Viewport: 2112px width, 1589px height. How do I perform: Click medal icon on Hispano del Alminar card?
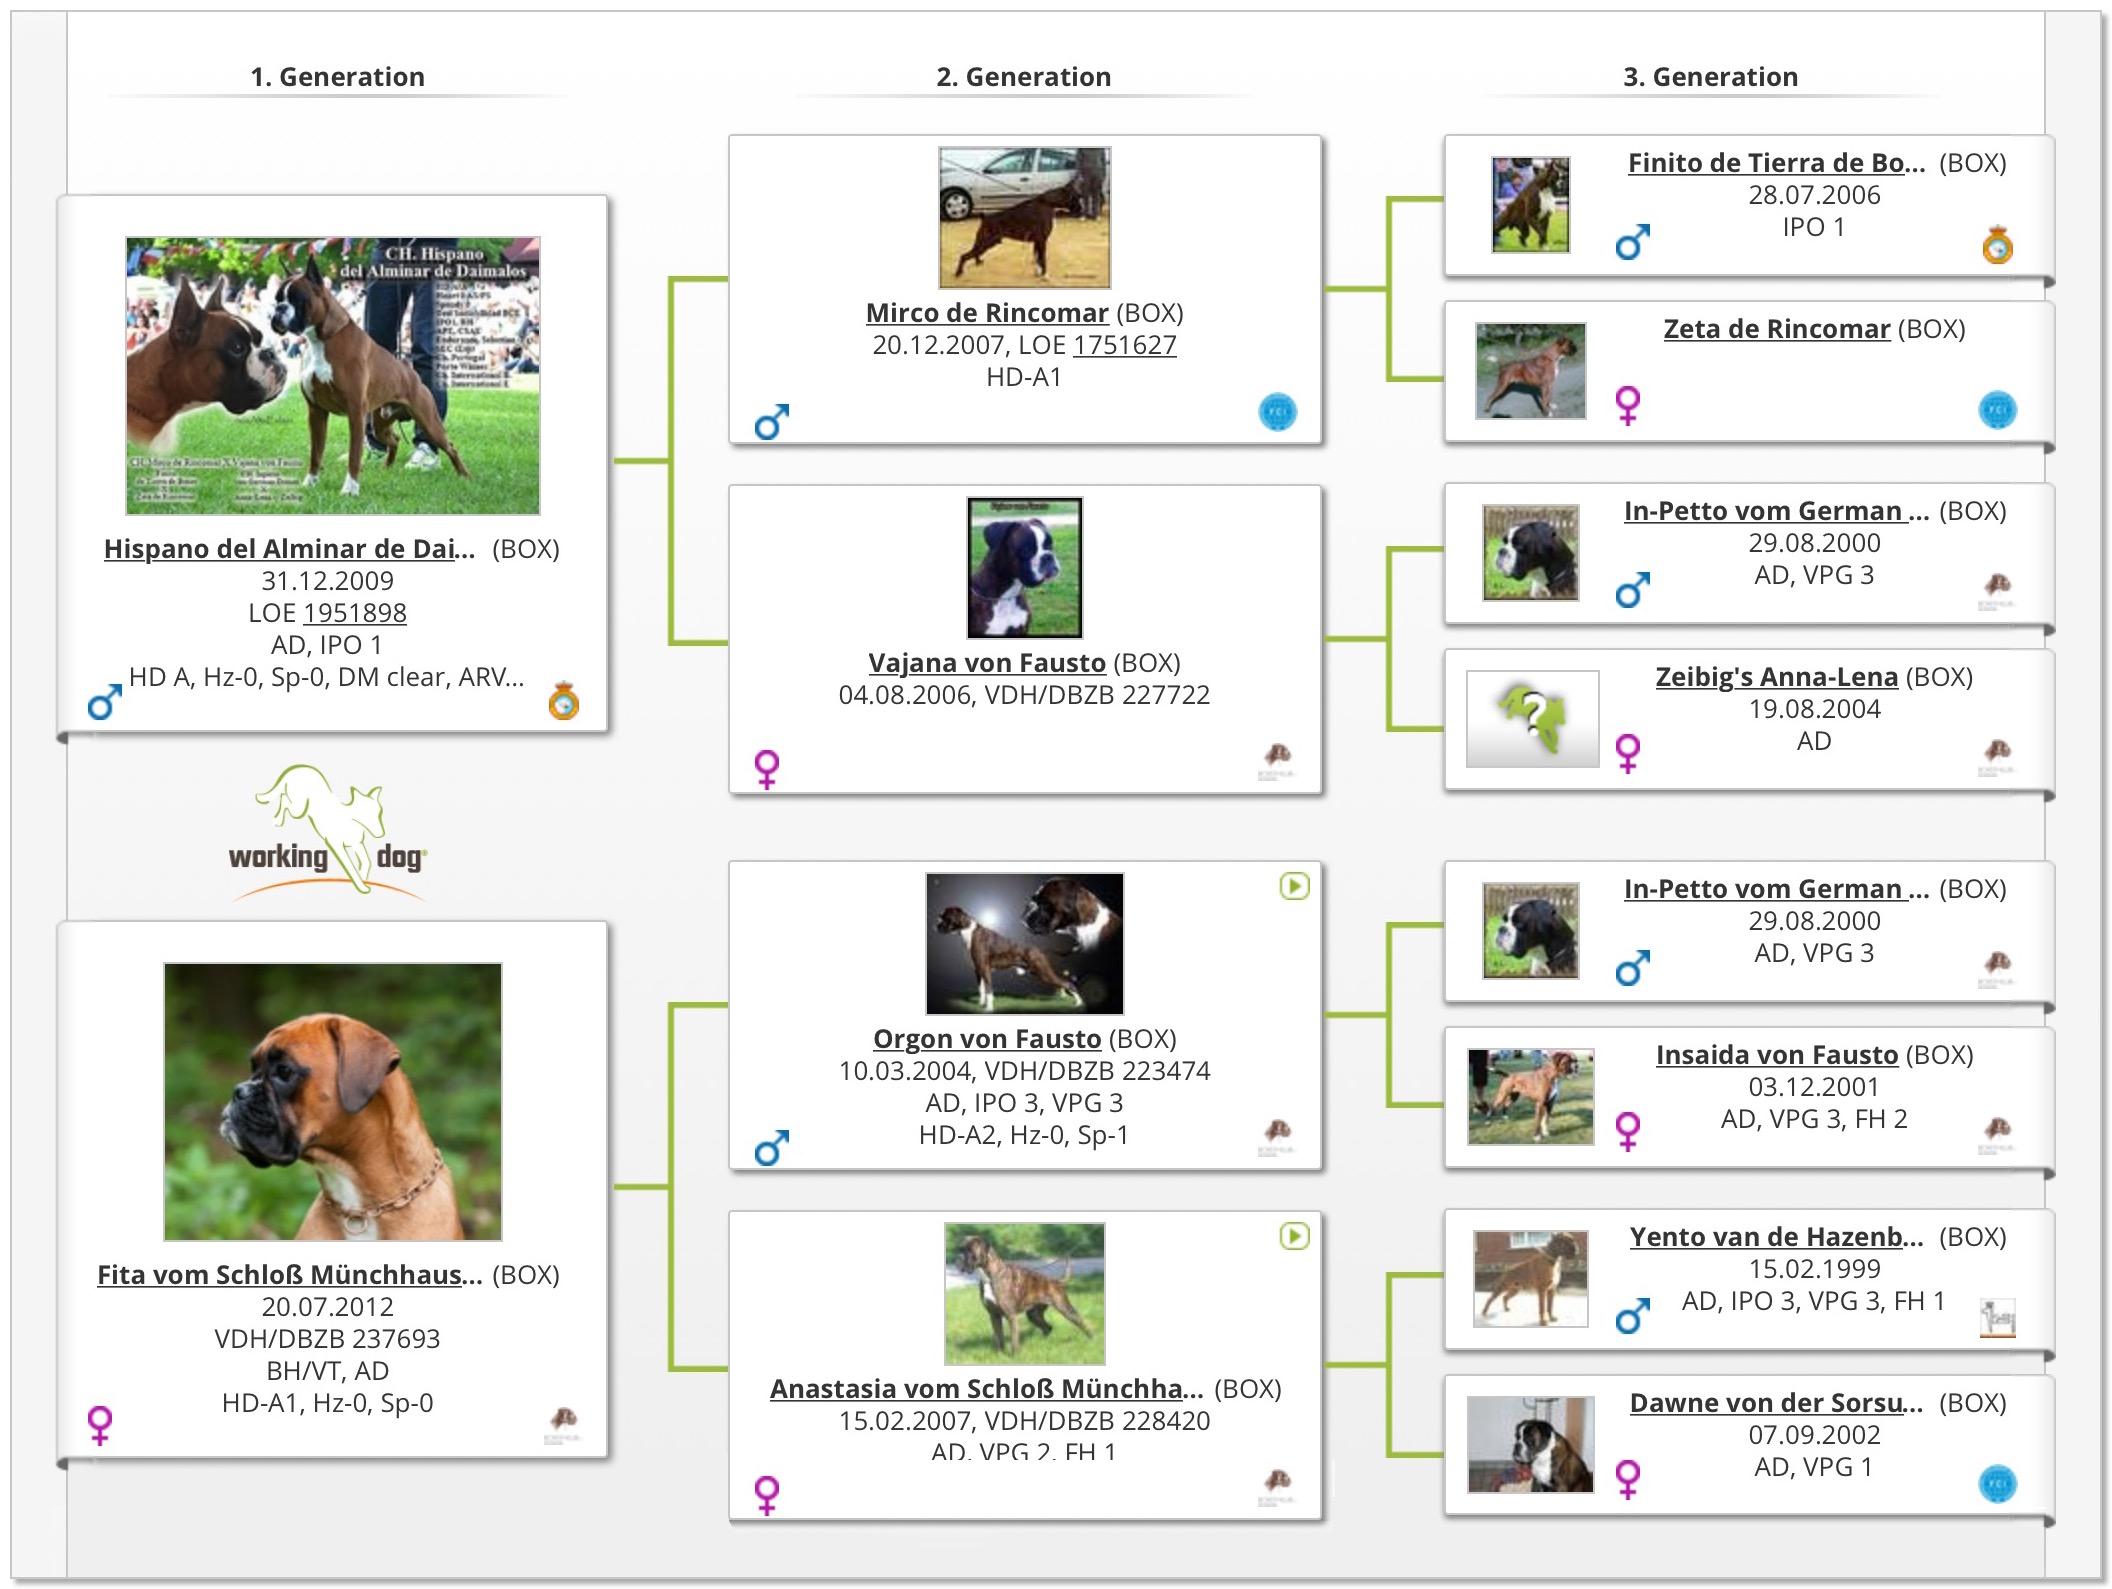tap(564, 701)
